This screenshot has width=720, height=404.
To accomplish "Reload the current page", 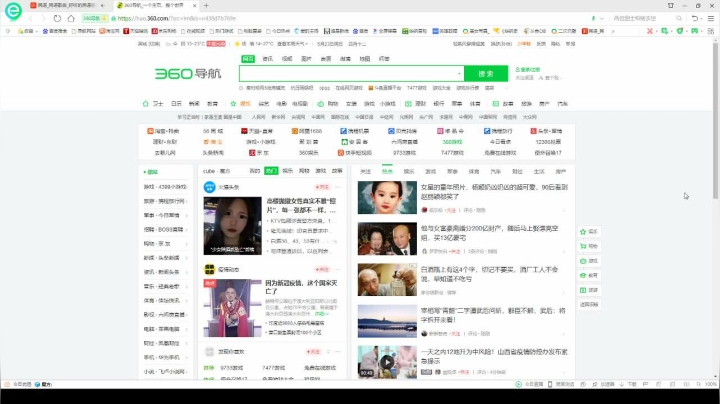I will coord(57,18).
